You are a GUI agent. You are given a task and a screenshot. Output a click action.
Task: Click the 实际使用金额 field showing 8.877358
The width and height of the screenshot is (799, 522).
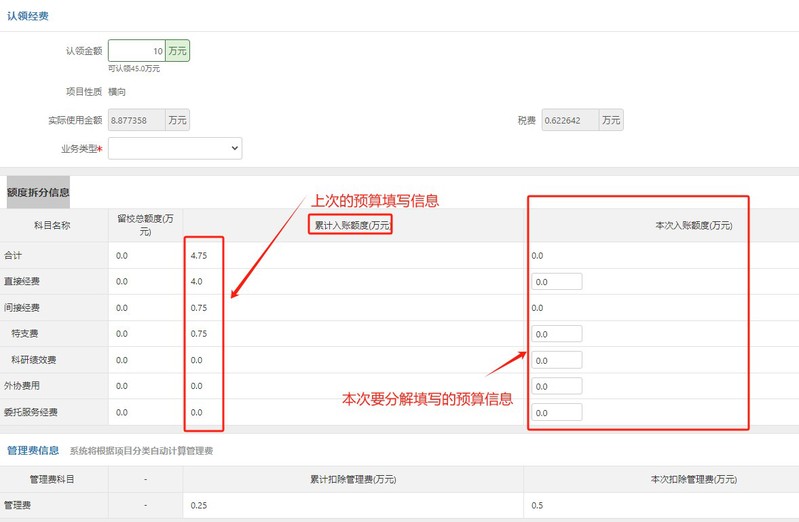tap(136, 120)
